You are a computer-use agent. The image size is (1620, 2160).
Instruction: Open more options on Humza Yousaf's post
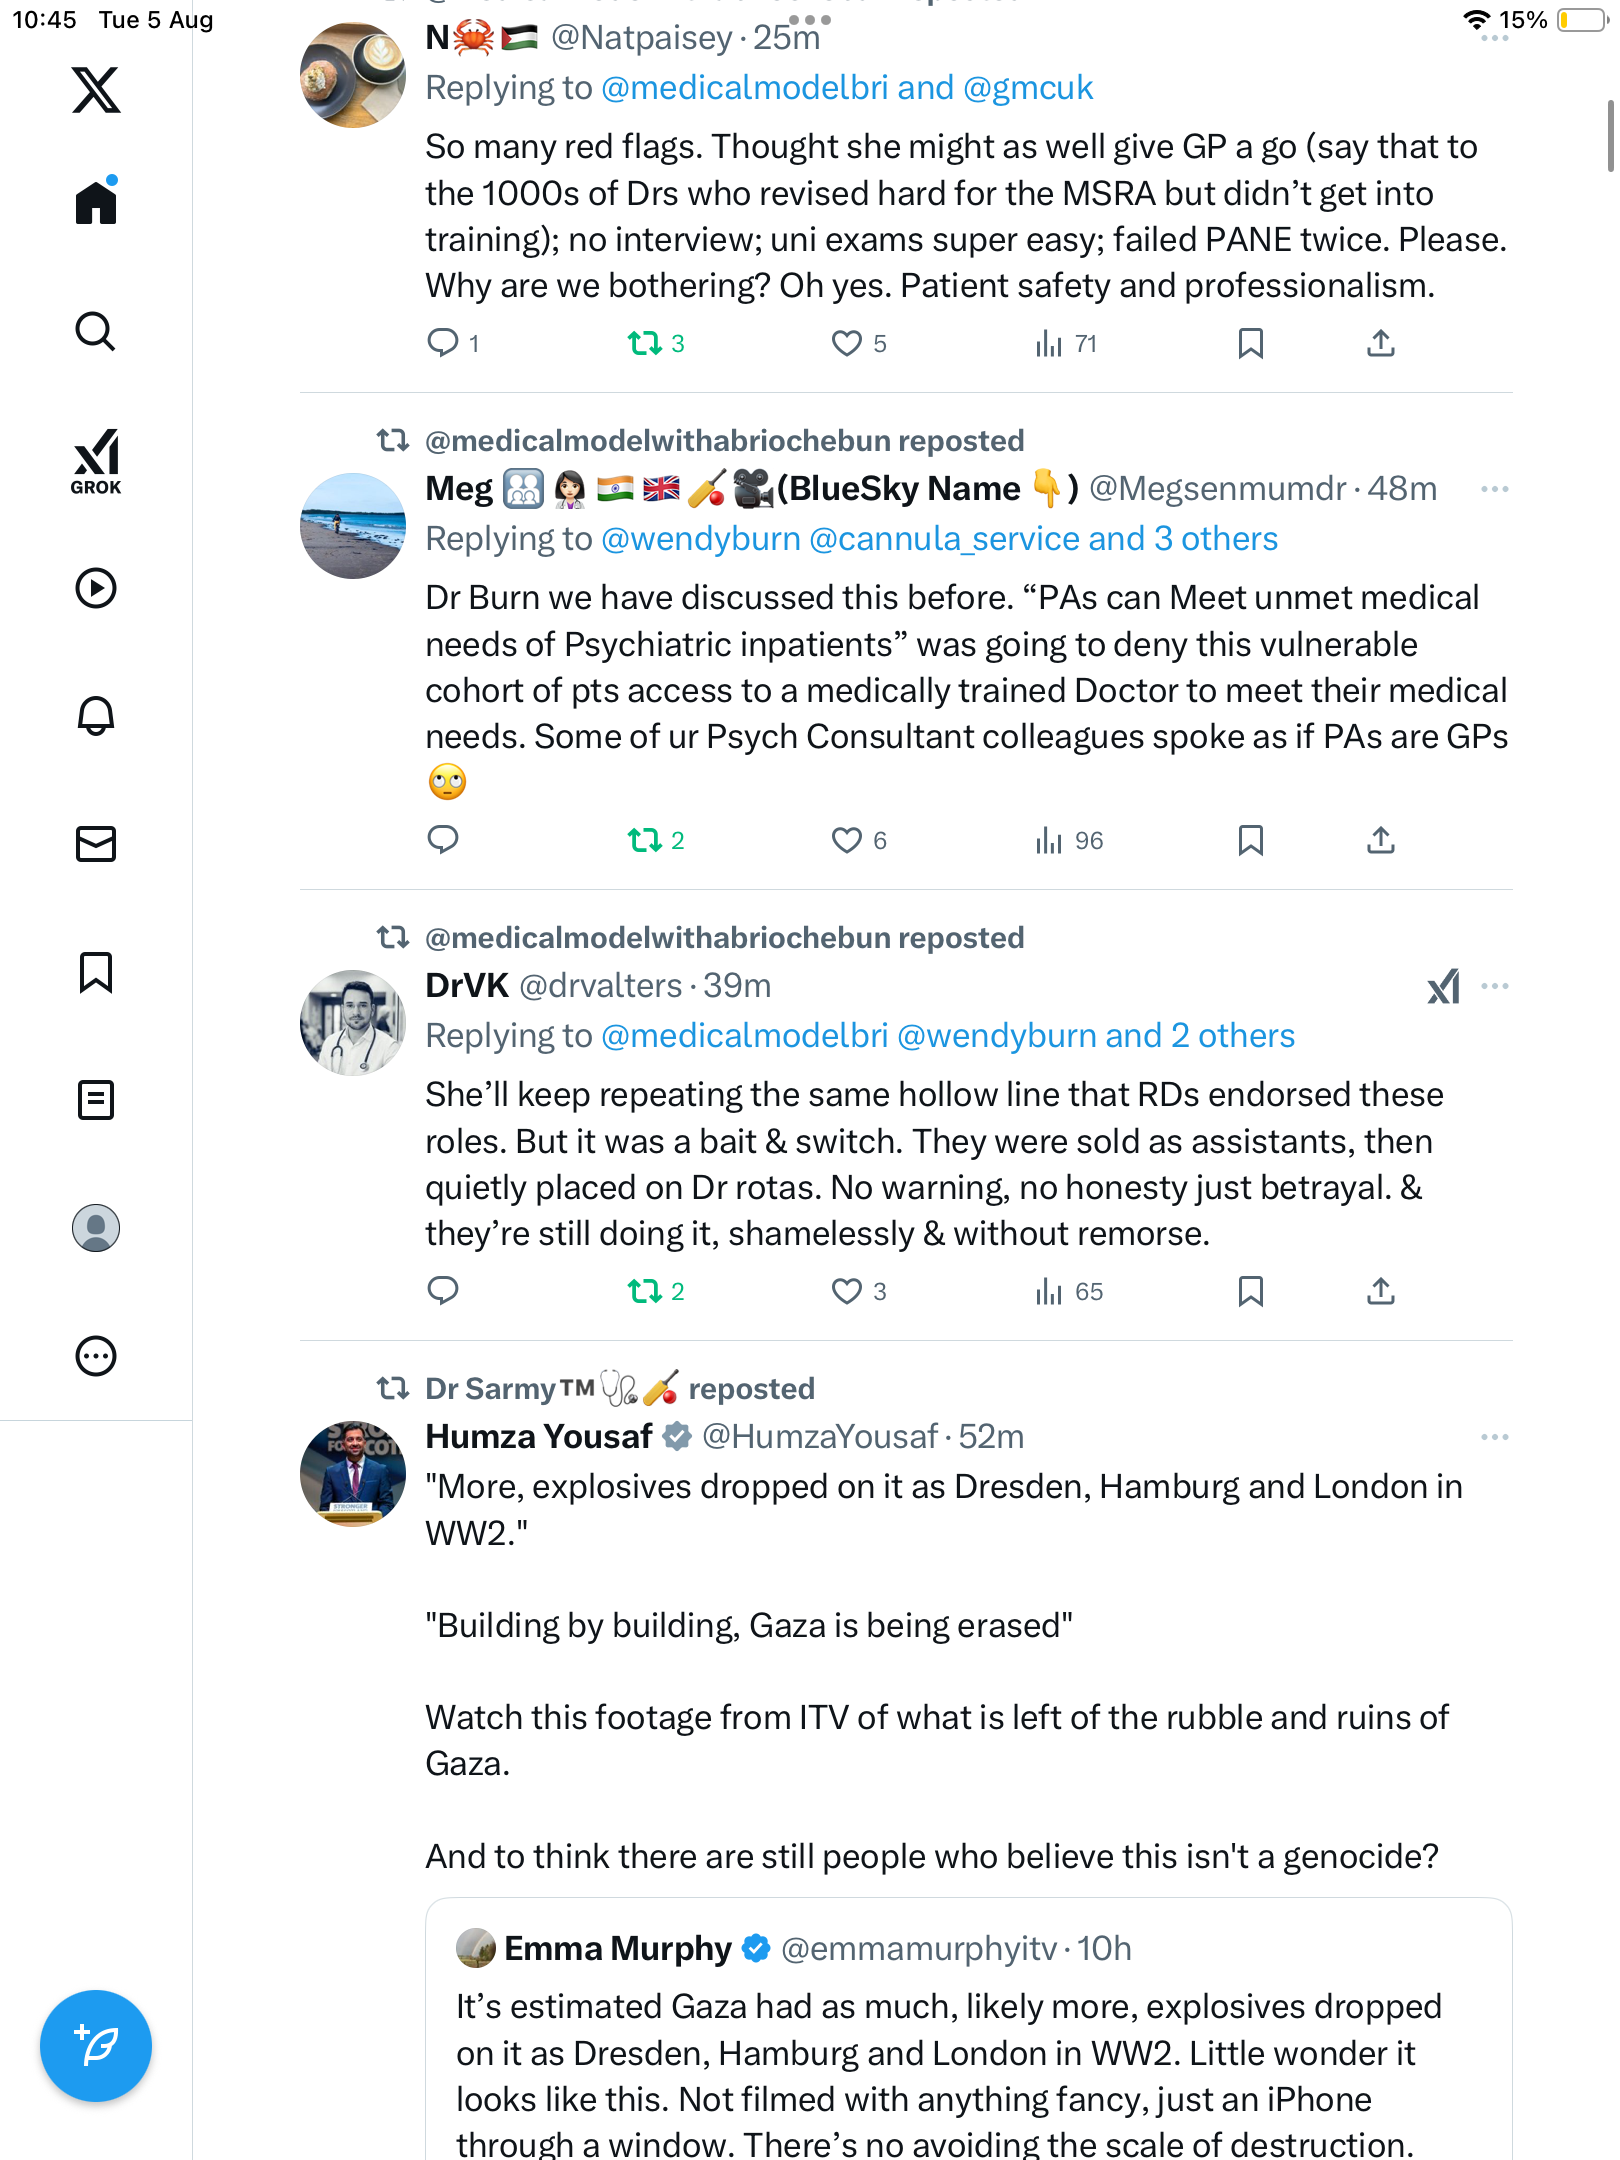1494,1437
